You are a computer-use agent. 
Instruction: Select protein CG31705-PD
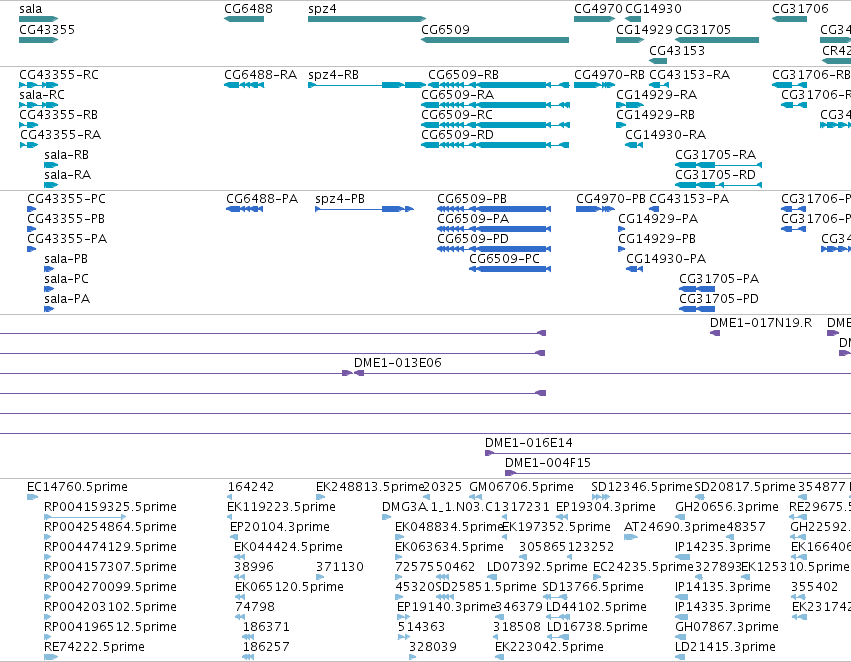click(697, 309)
